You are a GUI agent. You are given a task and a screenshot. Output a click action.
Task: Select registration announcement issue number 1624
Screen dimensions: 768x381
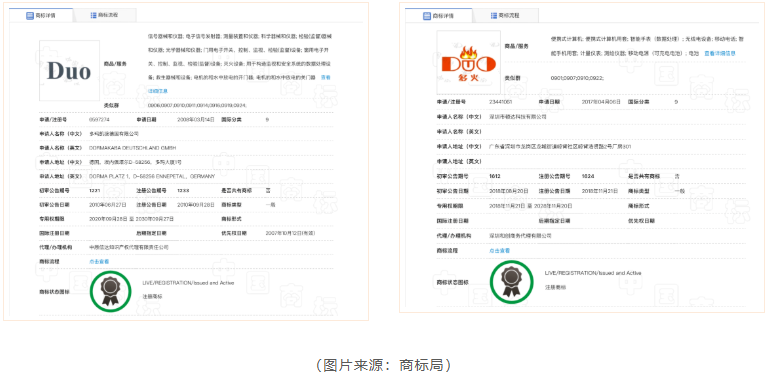[x=587, y=176]
